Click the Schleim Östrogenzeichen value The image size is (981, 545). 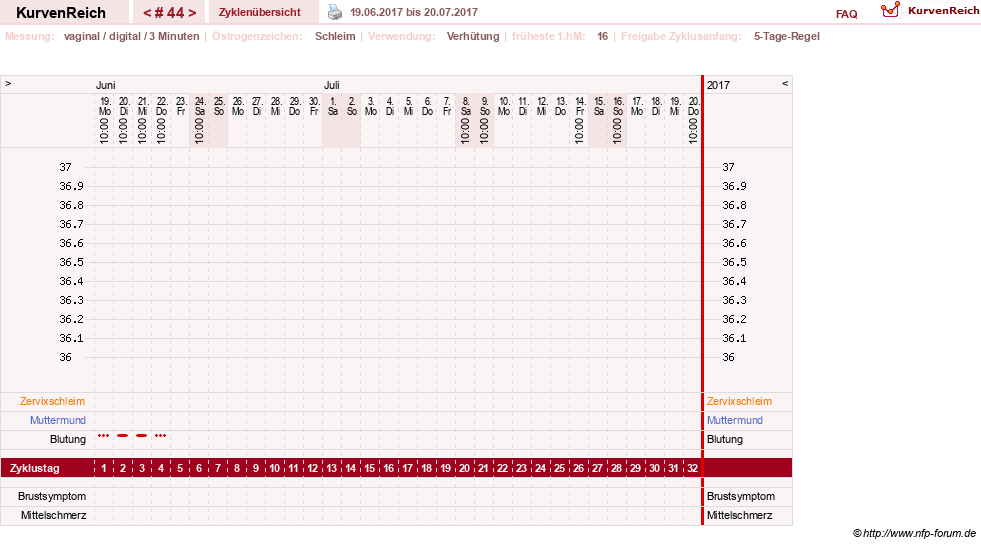(x=335, y=36)
